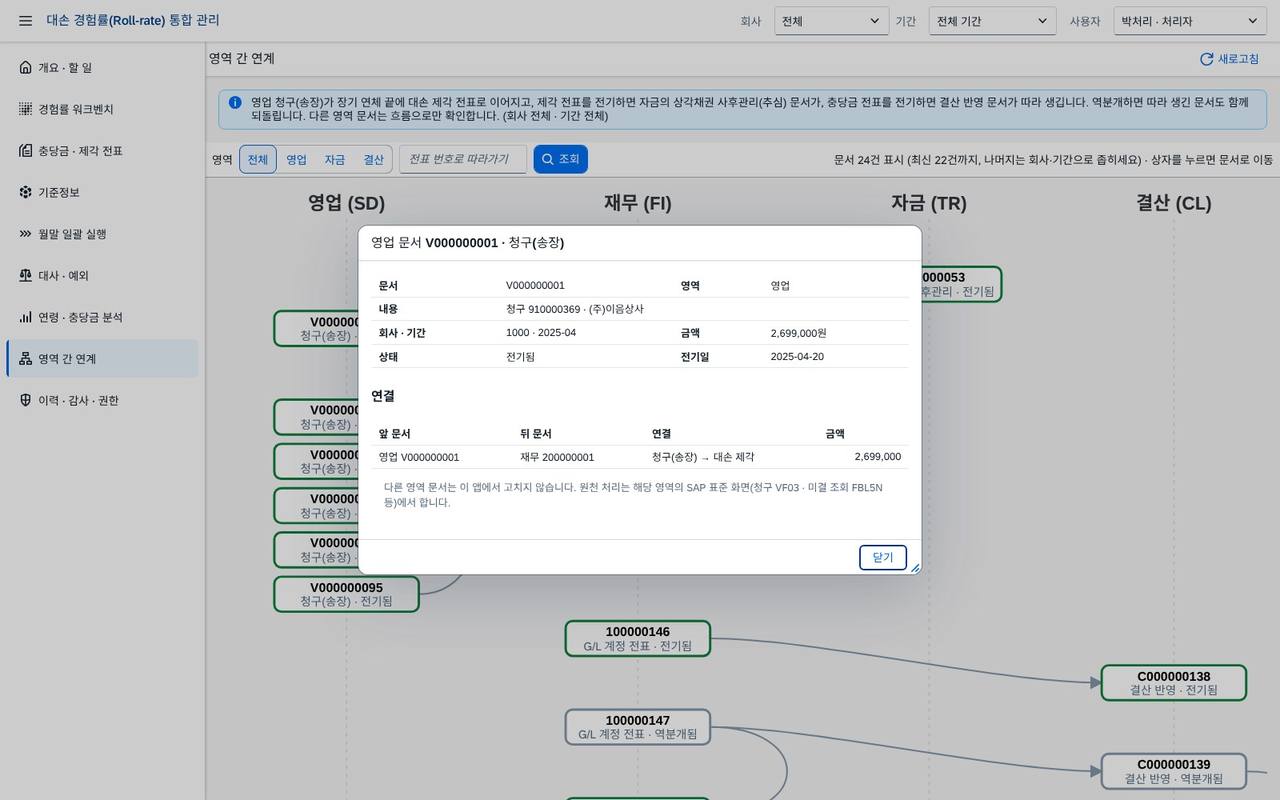Screen dimensions: 1280x800
Task: Select node C000000139 결산 반영 역분개됨
Action: coord(1174,771)
